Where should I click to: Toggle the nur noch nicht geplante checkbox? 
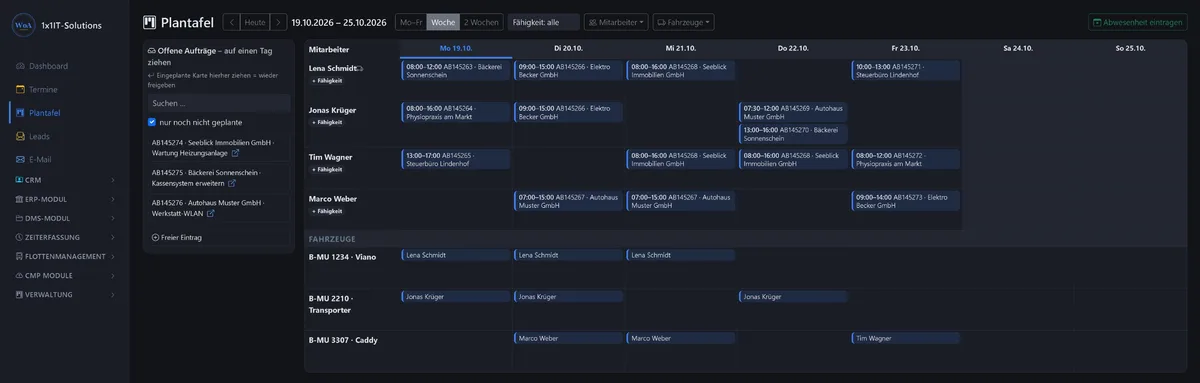(152, 122)
